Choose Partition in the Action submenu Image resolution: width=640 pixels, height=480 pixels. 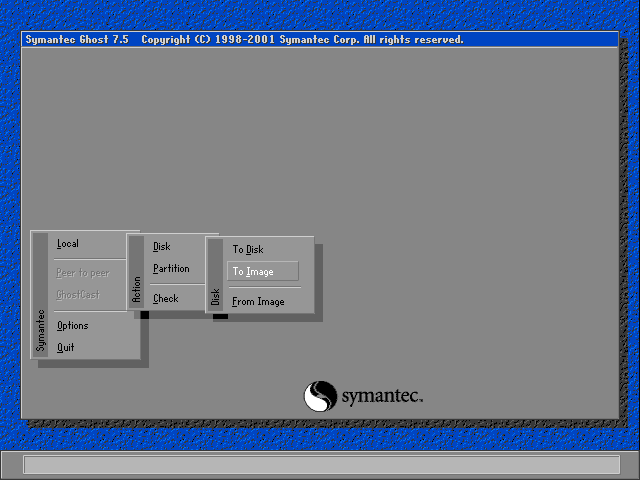[171, 269]
